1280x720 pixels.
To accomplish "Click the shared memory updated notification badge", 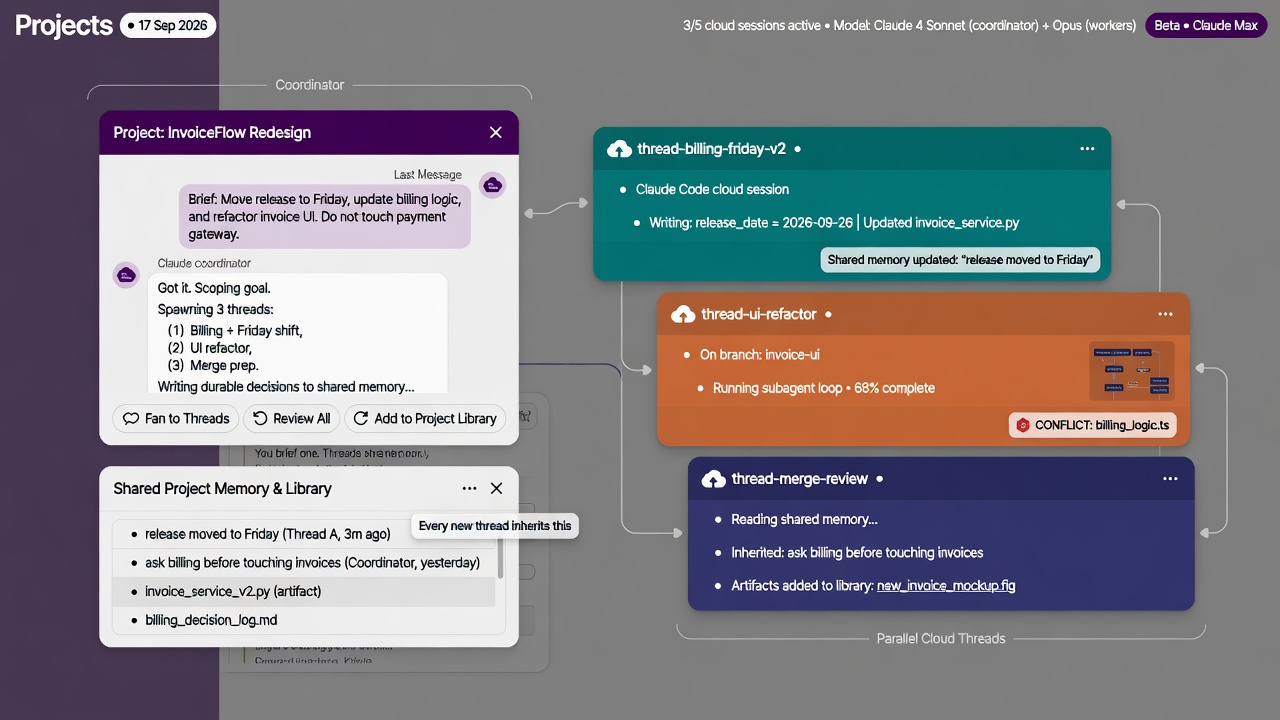I will pos(960,260).
